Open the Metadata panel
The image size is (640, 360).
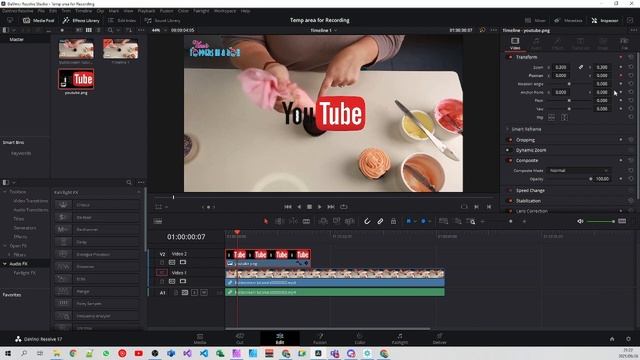(568, 20)
